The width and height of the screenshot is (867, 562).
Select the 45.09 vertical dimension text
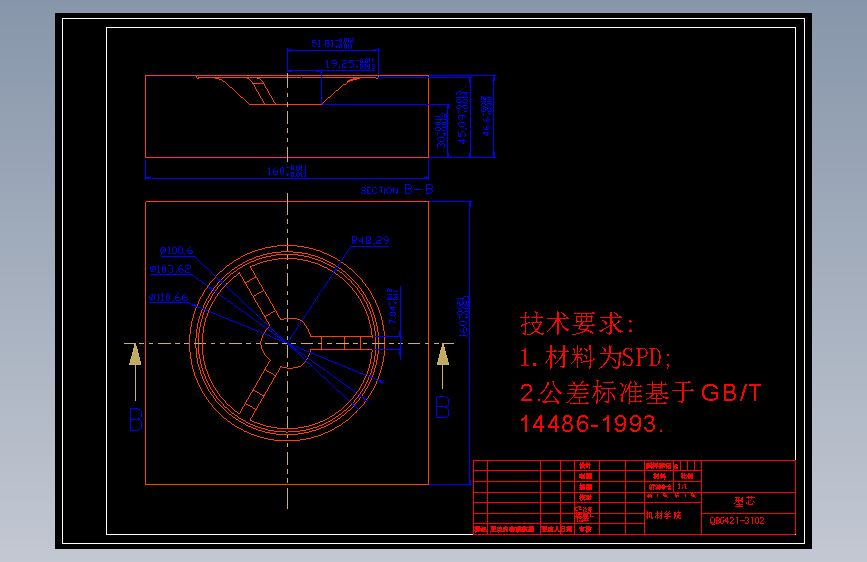pos(462,117)
